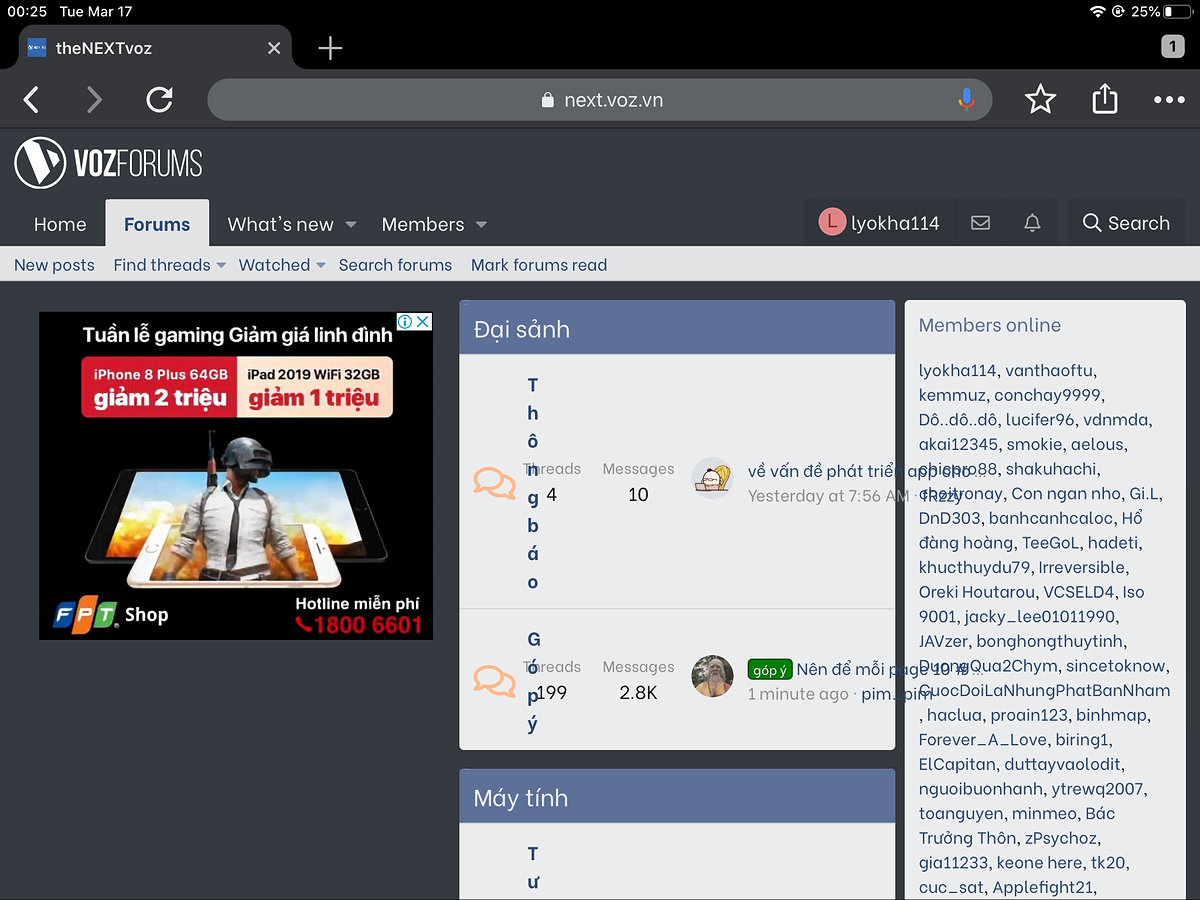Open the Members tab
The image size is (1200, 900).
click(423, 224)
